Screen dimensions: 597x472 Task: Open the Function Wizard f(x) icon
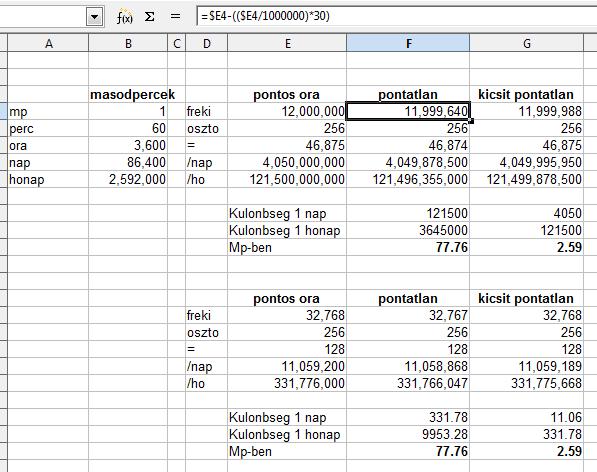pyautogui.click(x=125, y=17)
